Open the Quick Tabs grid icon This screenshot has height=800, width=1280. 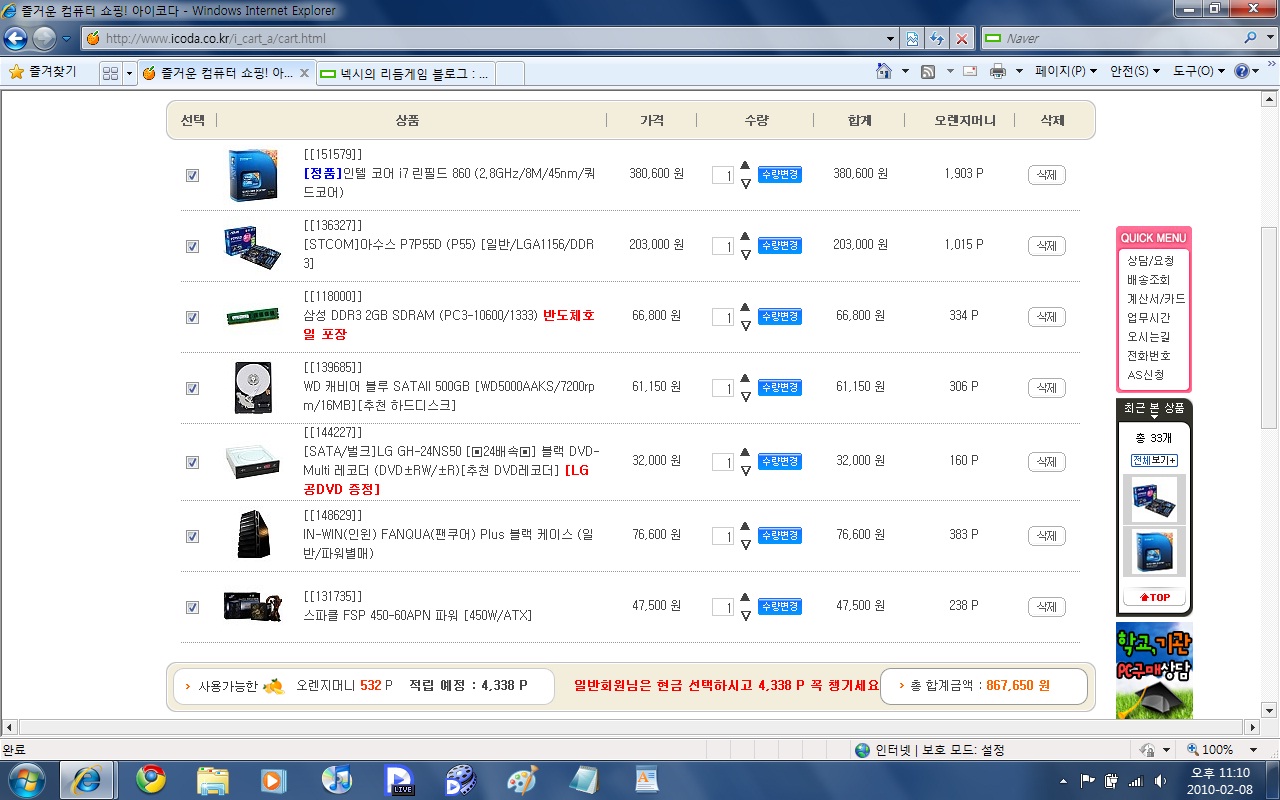[x=110, y=73]
